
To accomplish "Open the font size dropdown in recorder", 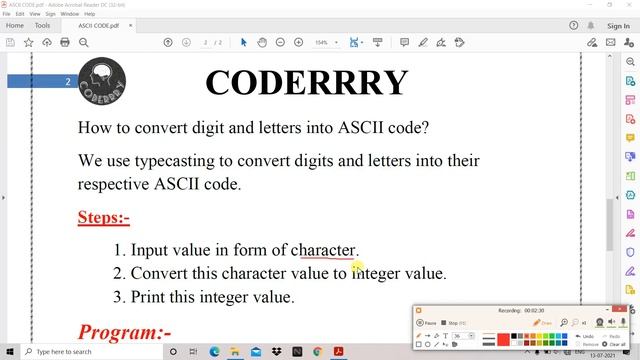I will click(x=471, y=336).
